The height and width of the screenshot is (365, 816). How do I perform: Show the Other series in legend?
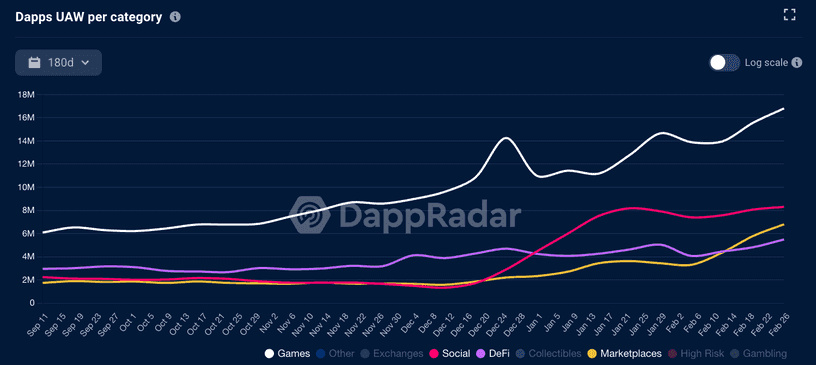point(335,354)
